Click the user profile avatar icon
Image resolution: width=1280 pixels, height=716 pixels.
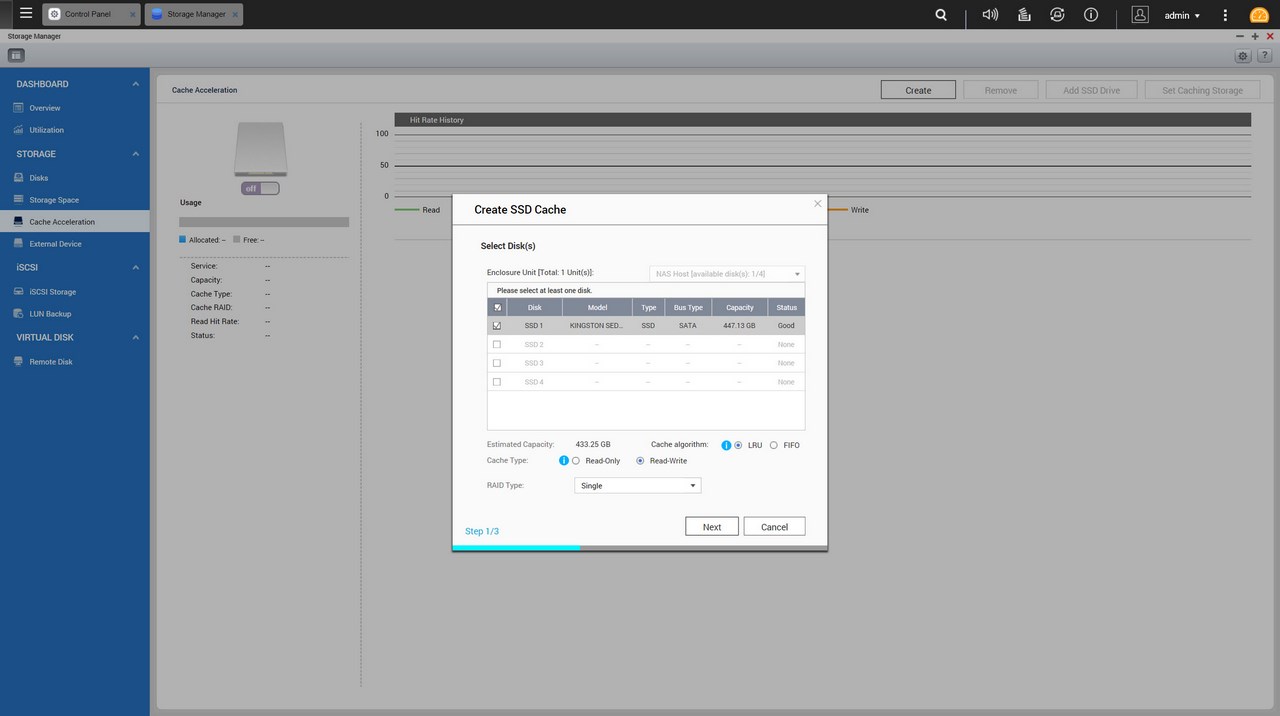(1140, 15)
